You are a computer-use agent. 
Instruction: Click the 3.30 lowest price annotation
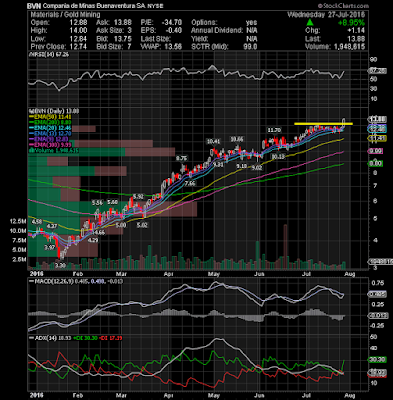pos(61,266)
